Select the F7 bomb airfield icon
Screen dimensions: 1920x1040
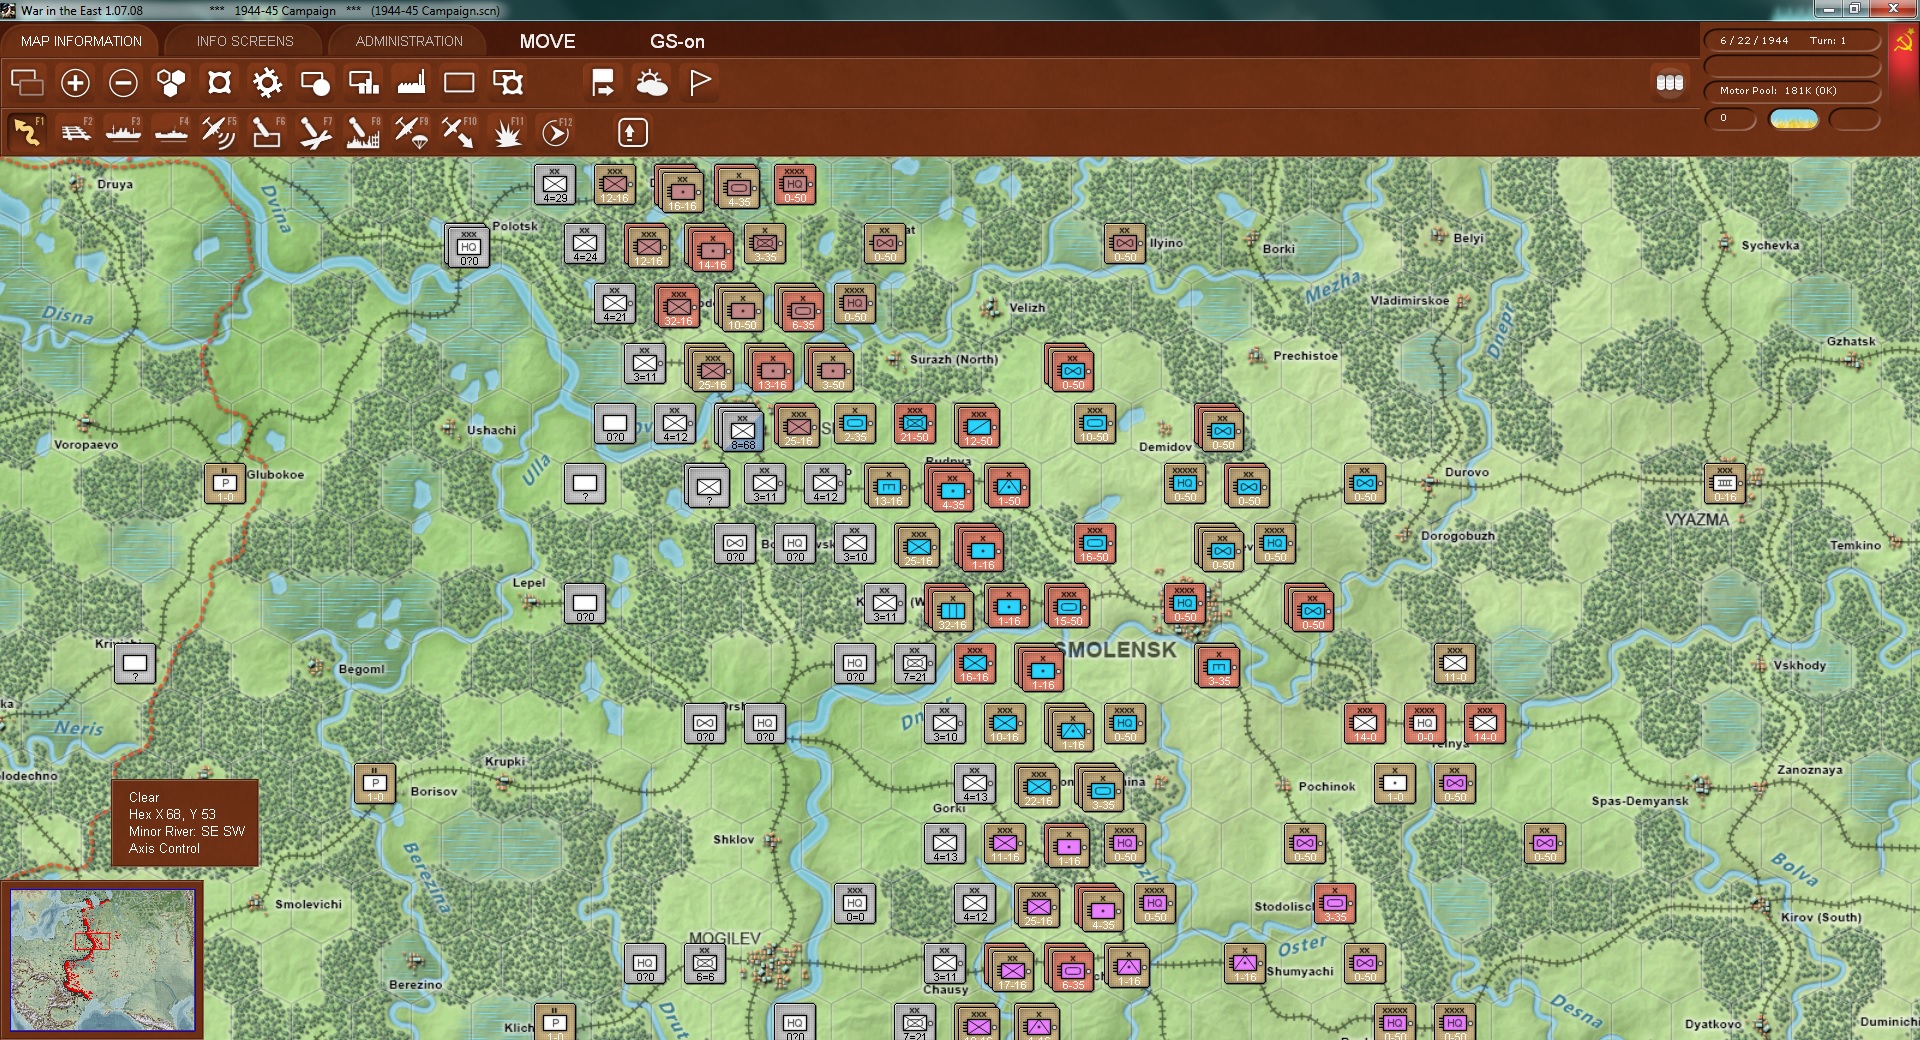[315, 132]
